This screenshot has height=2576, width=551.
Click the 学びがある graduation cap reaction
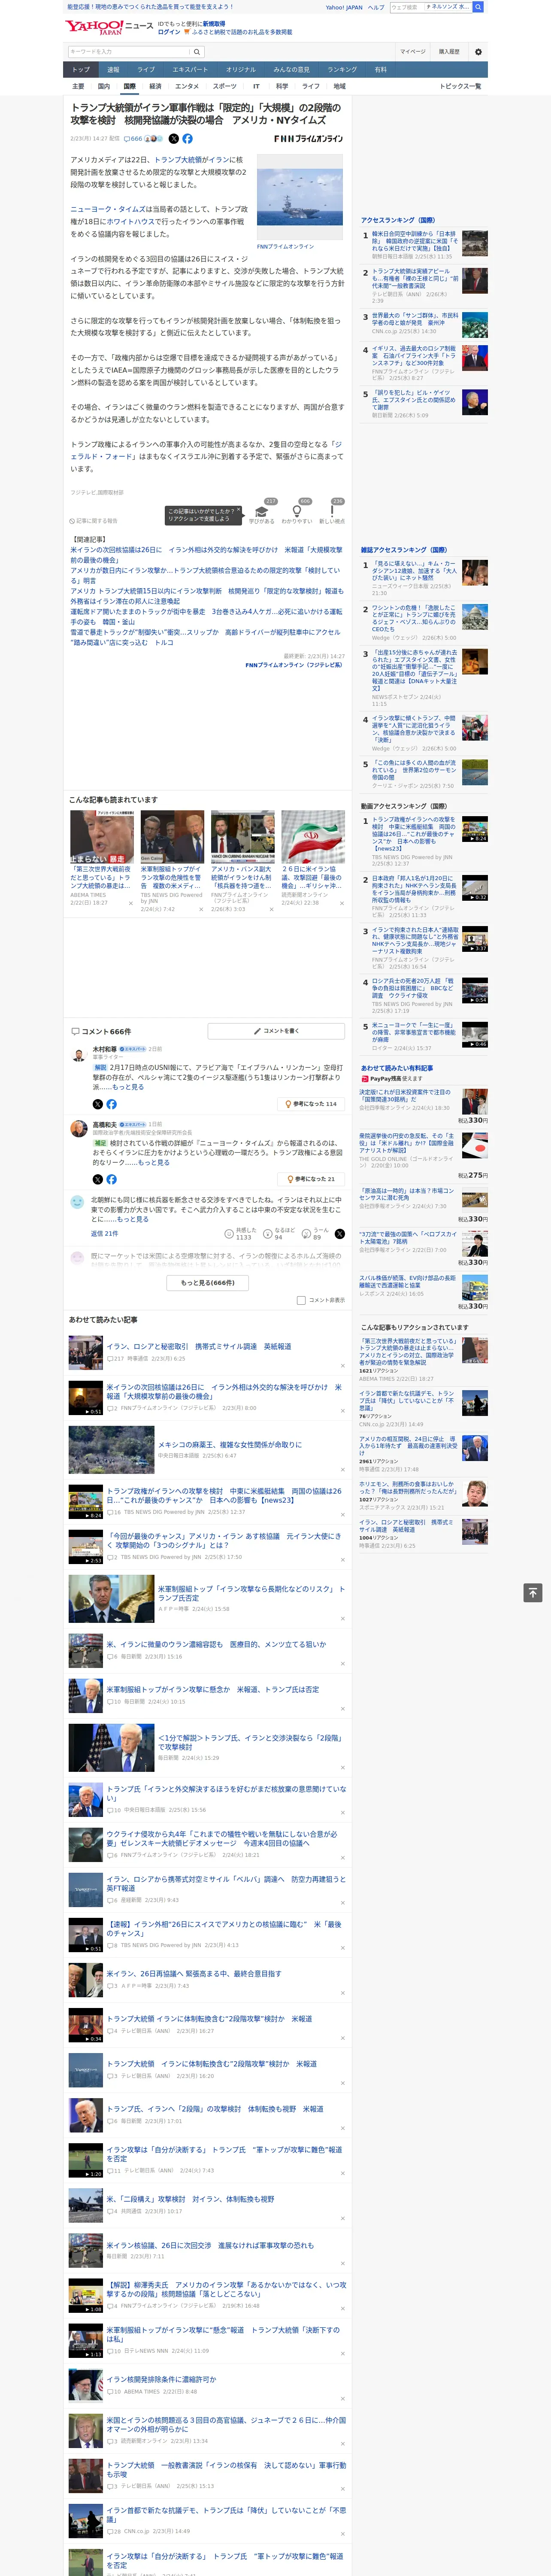pyautogui.click(x=262, y=511)
